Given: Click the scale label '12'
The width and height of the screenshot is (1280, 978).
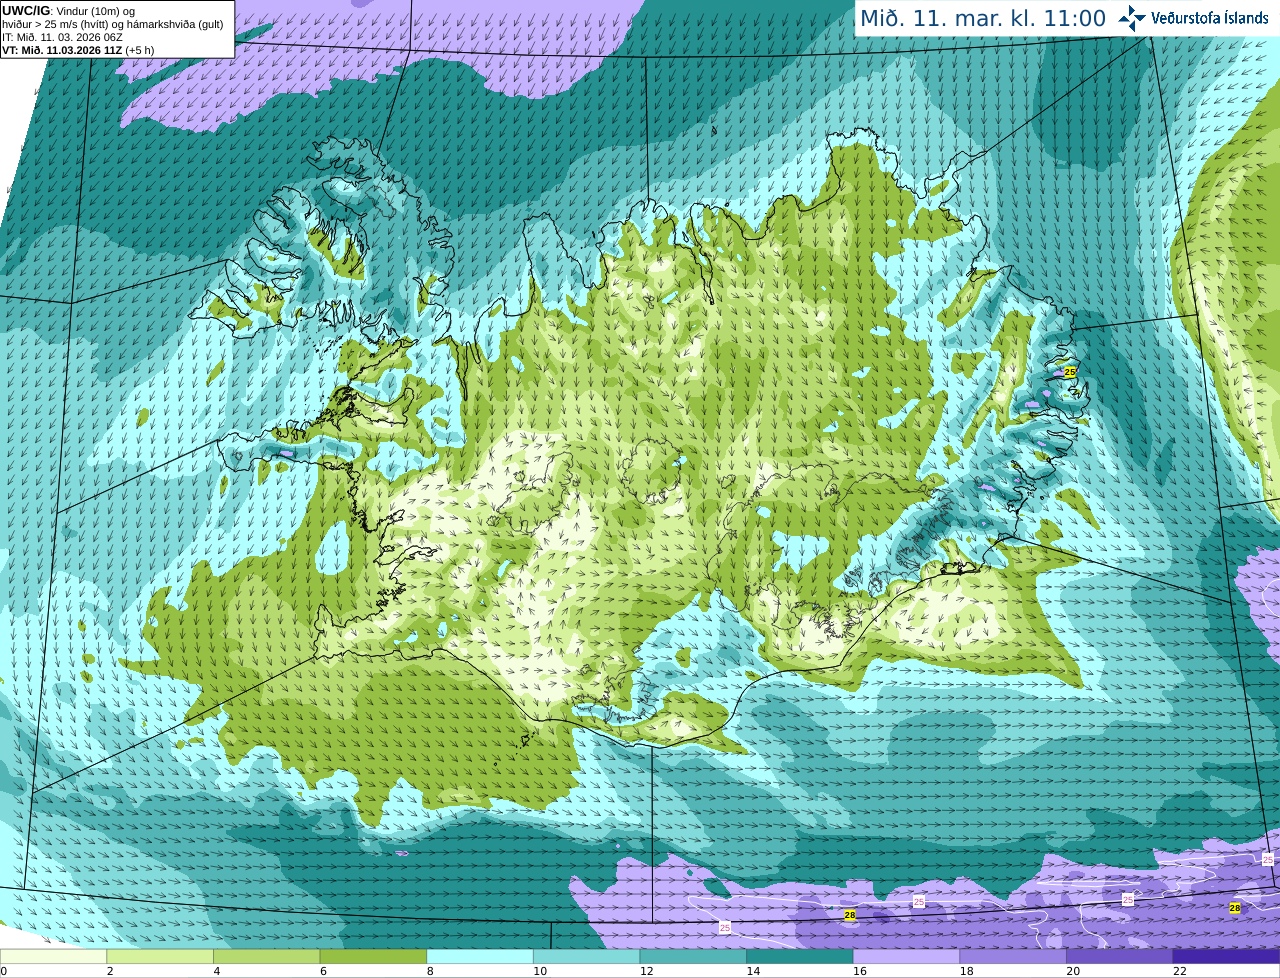Looking at the screenshot, I should [646, 971].
